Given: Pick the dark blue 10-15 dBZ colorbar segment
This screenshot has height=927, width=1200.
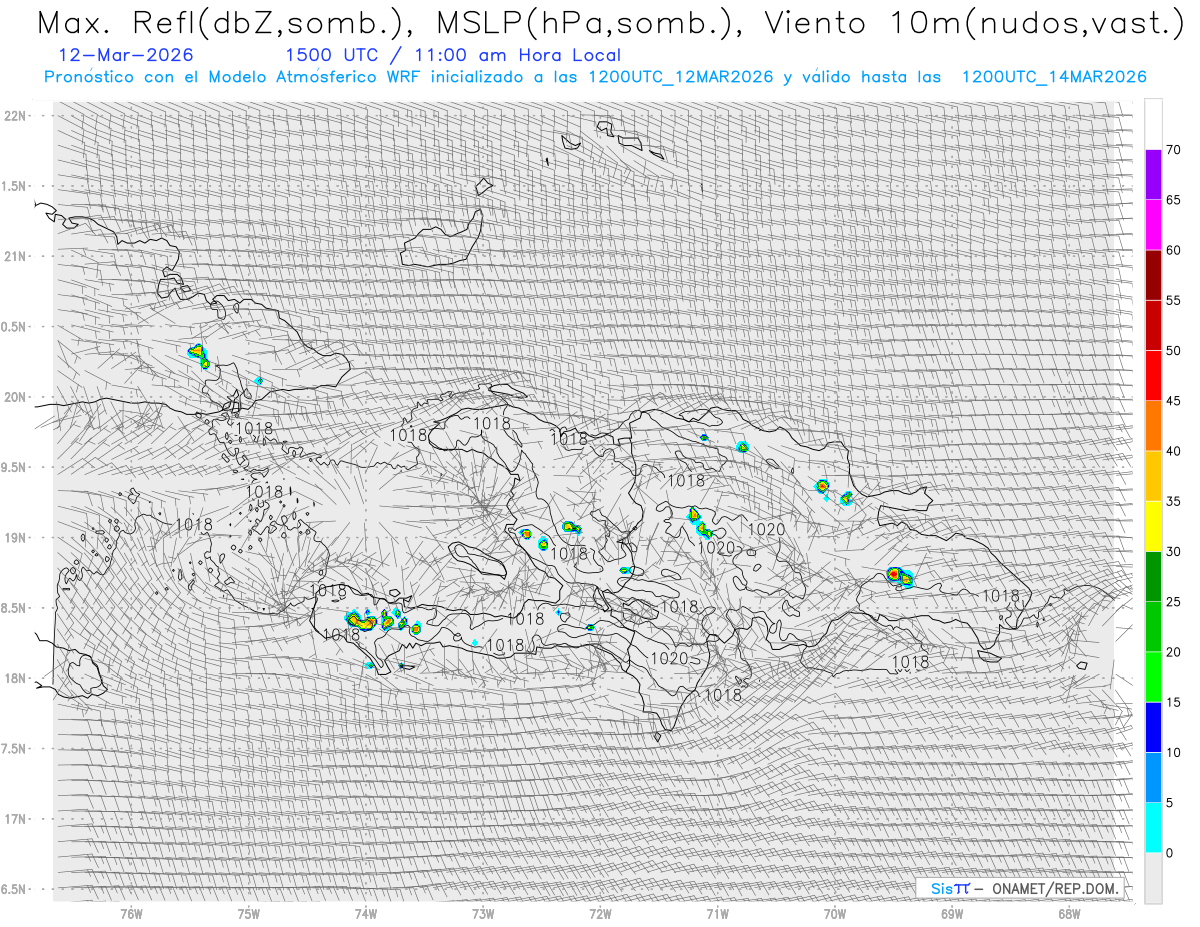Looking at the screenshot, I should point(1153,727).
